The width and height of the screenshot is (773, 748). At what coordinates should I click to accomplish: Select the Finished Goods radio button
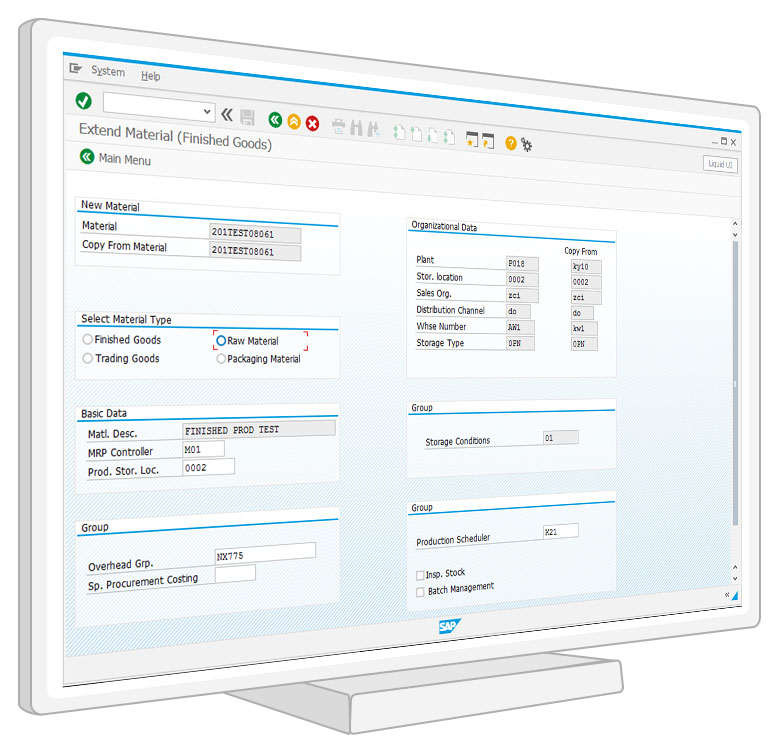pos(88,340)
